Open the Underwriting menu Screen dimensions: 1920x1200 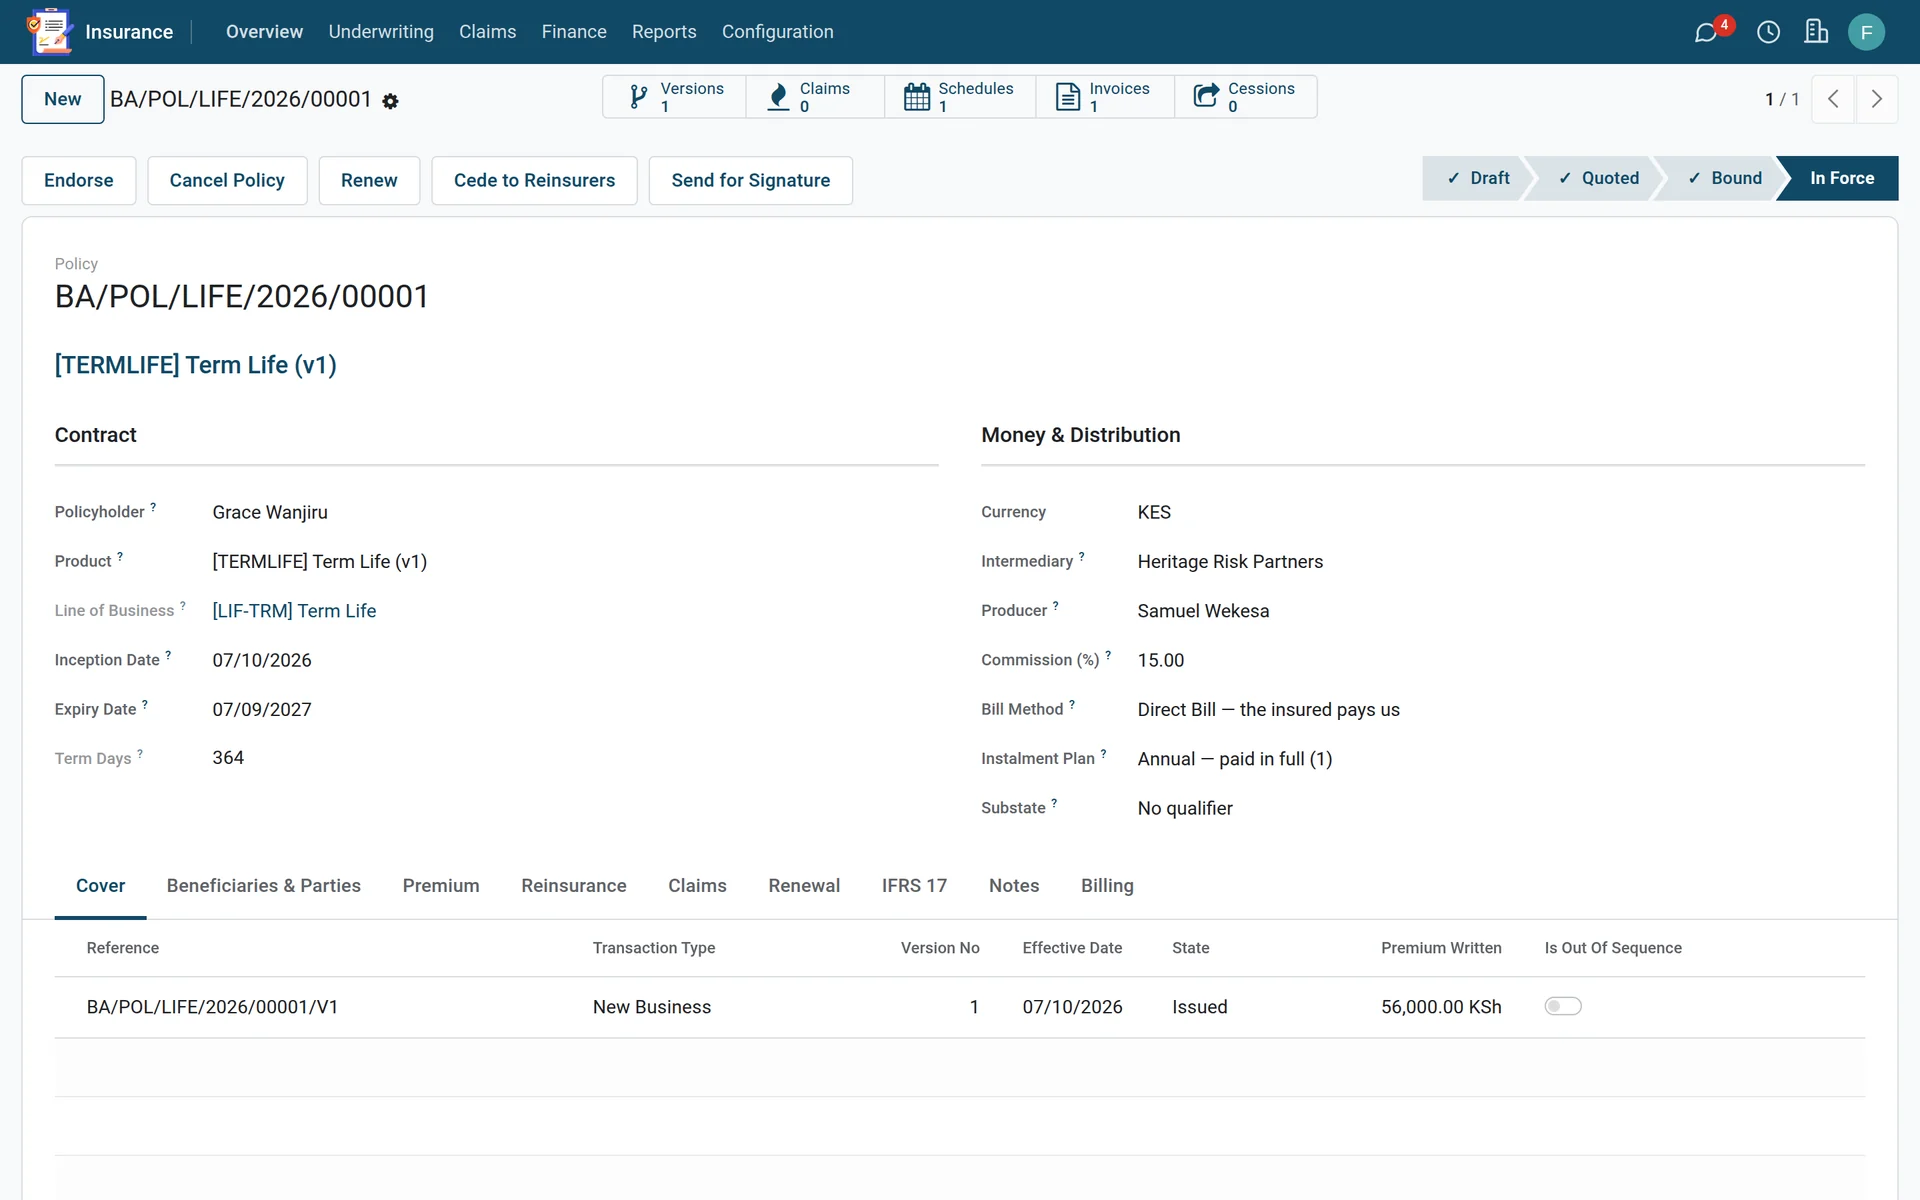[x=381, y=32]
